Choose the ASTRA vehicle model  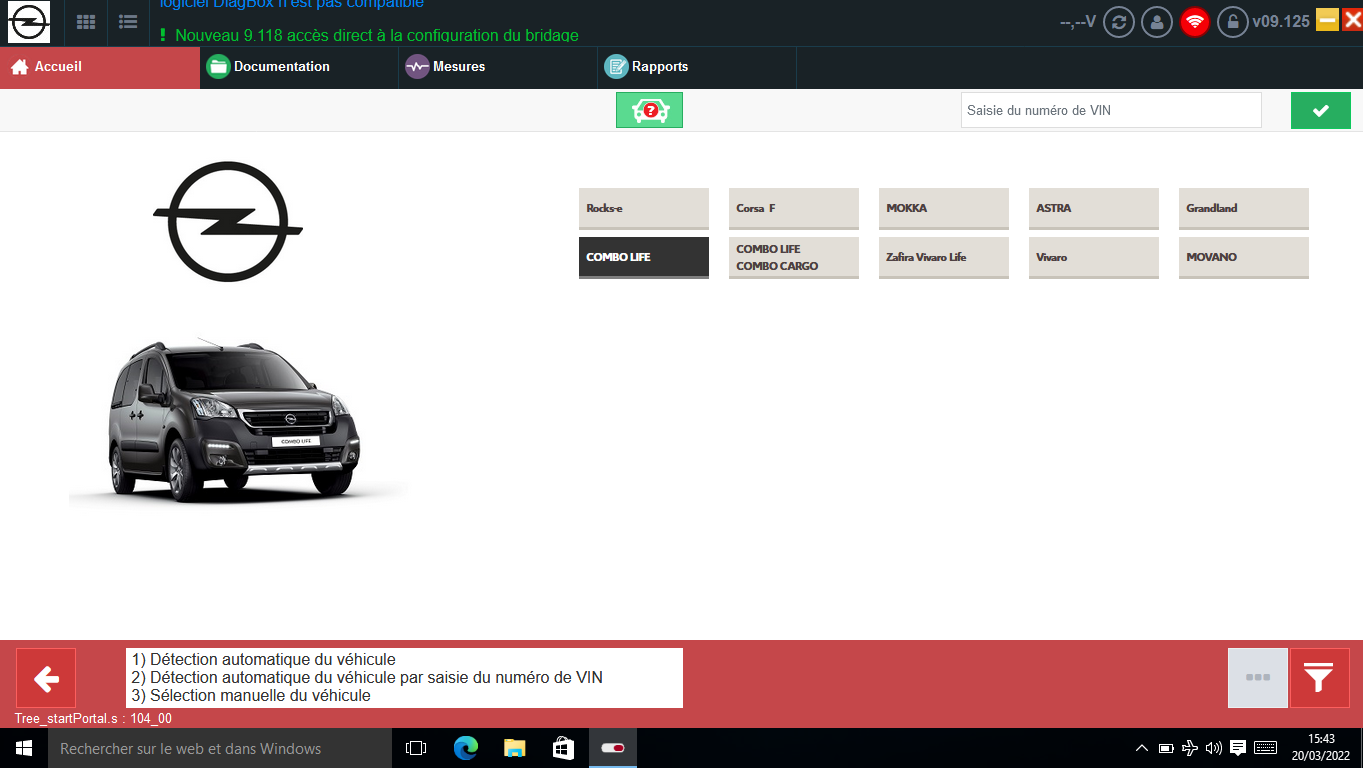click(1094, 209)
